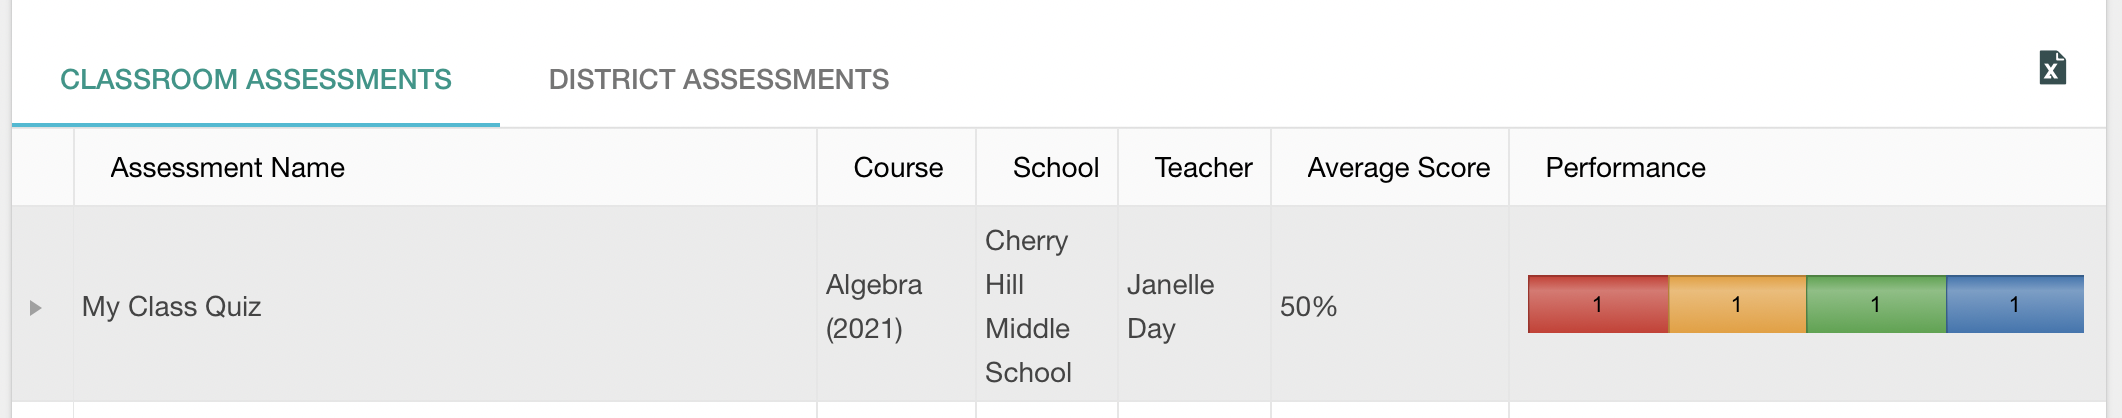Select the Classroom Assessments tab
Viewport: 2122px width, 418px height.
(x=256, y=79)
